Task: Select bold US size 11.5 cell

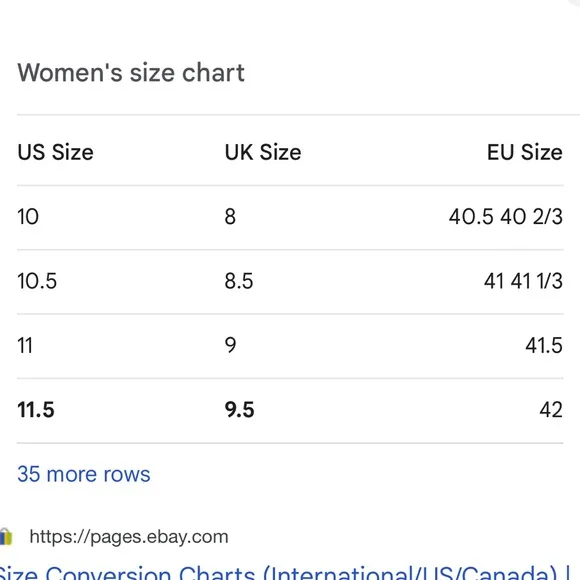Action: [x=36, y=409]
